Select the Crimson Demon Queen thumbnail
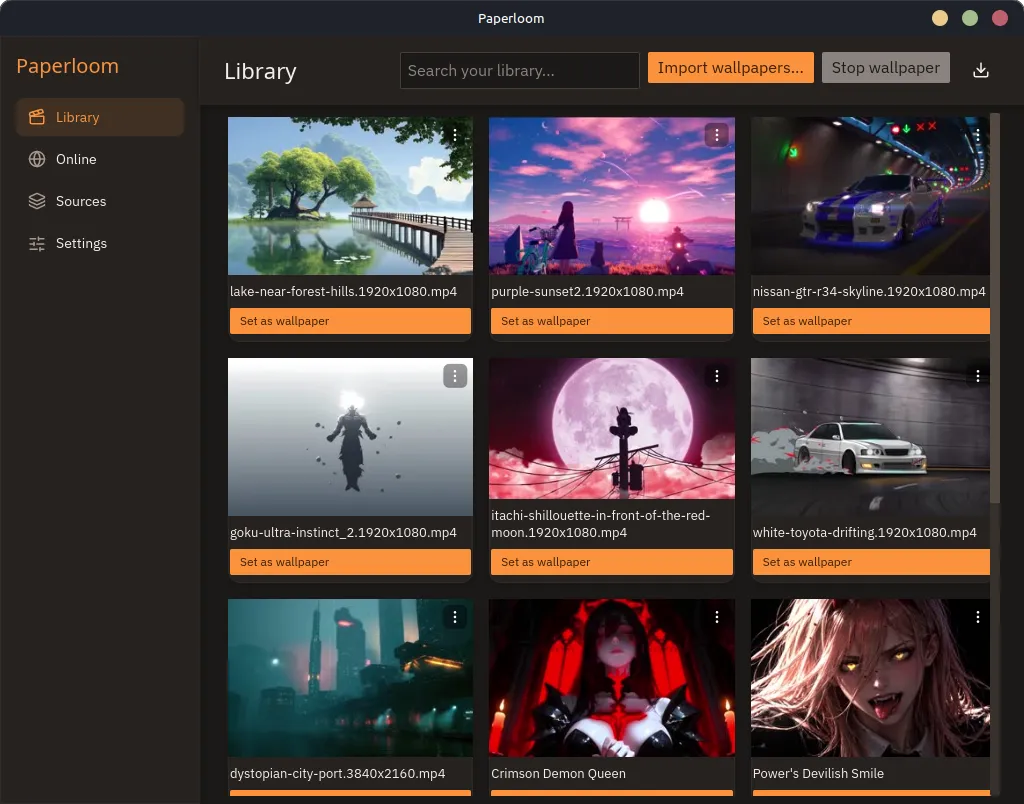Image resolution: width=1024 pixels, height=804 pixels. (x=612, y=678)
